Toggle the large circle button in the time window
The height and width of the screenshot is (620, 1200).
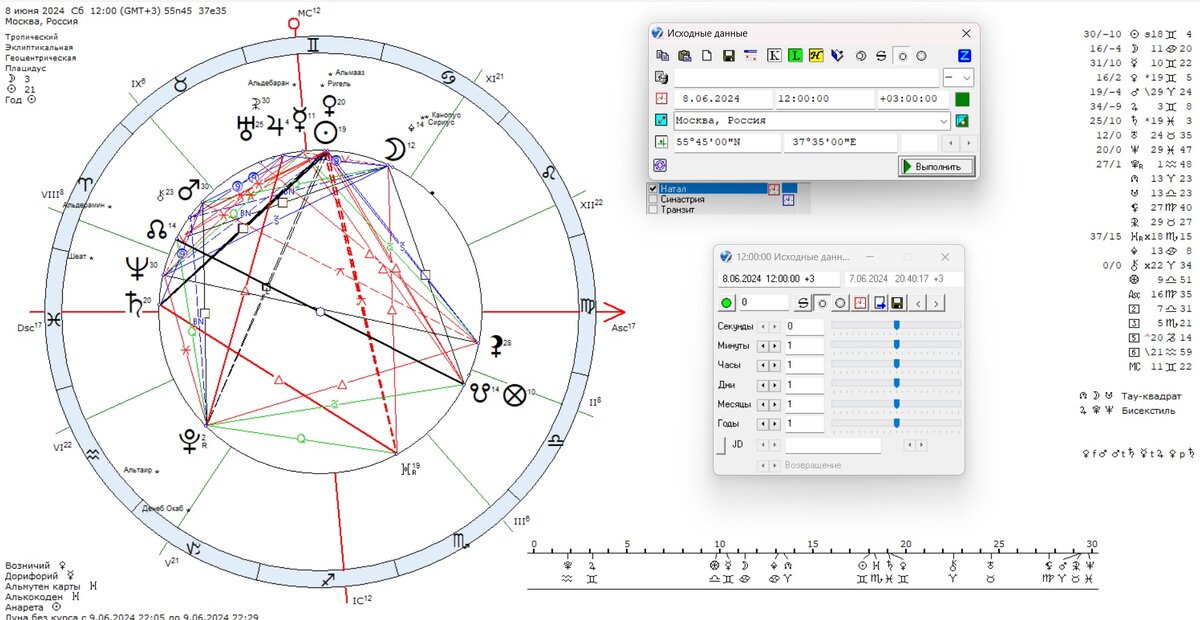pyautogui.click(x=840, y=302)
